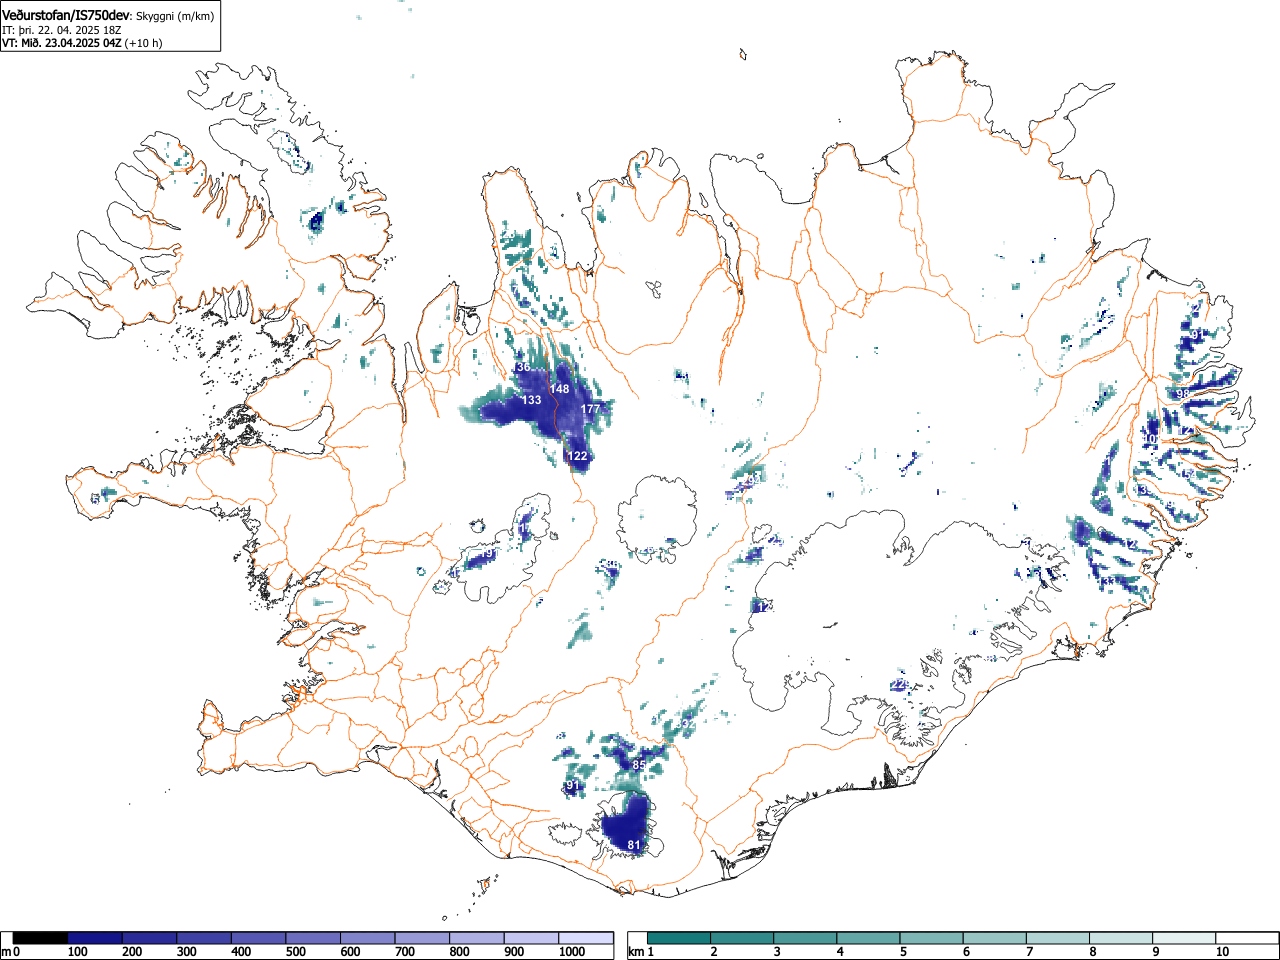Image resolution: width=1280 pixels, height=960 pixels.
Task: Pick the palest swatch above 1000 m
Action: pyautogui.click(x=586, y=938)
